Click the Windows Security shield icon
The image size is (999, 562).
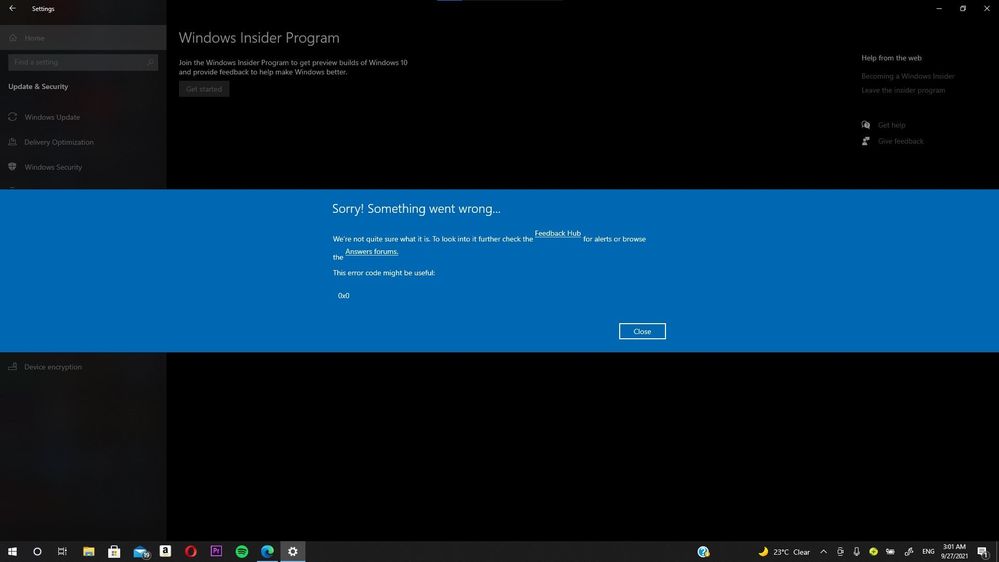12,166
